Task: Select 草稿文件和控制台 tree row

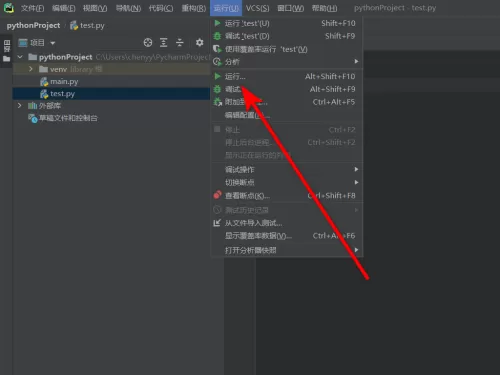Action: coord(111,118)
